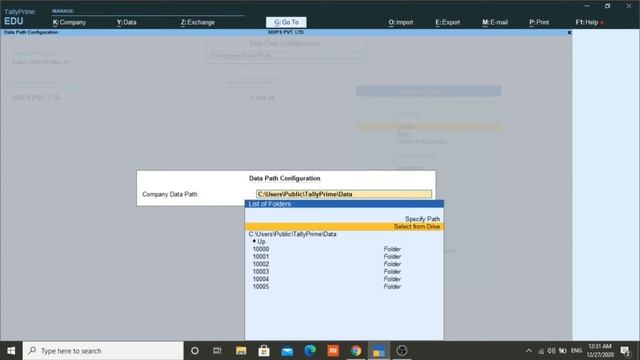
Task: Launch Google Chrome from taskbar
Action: [356, 351]
